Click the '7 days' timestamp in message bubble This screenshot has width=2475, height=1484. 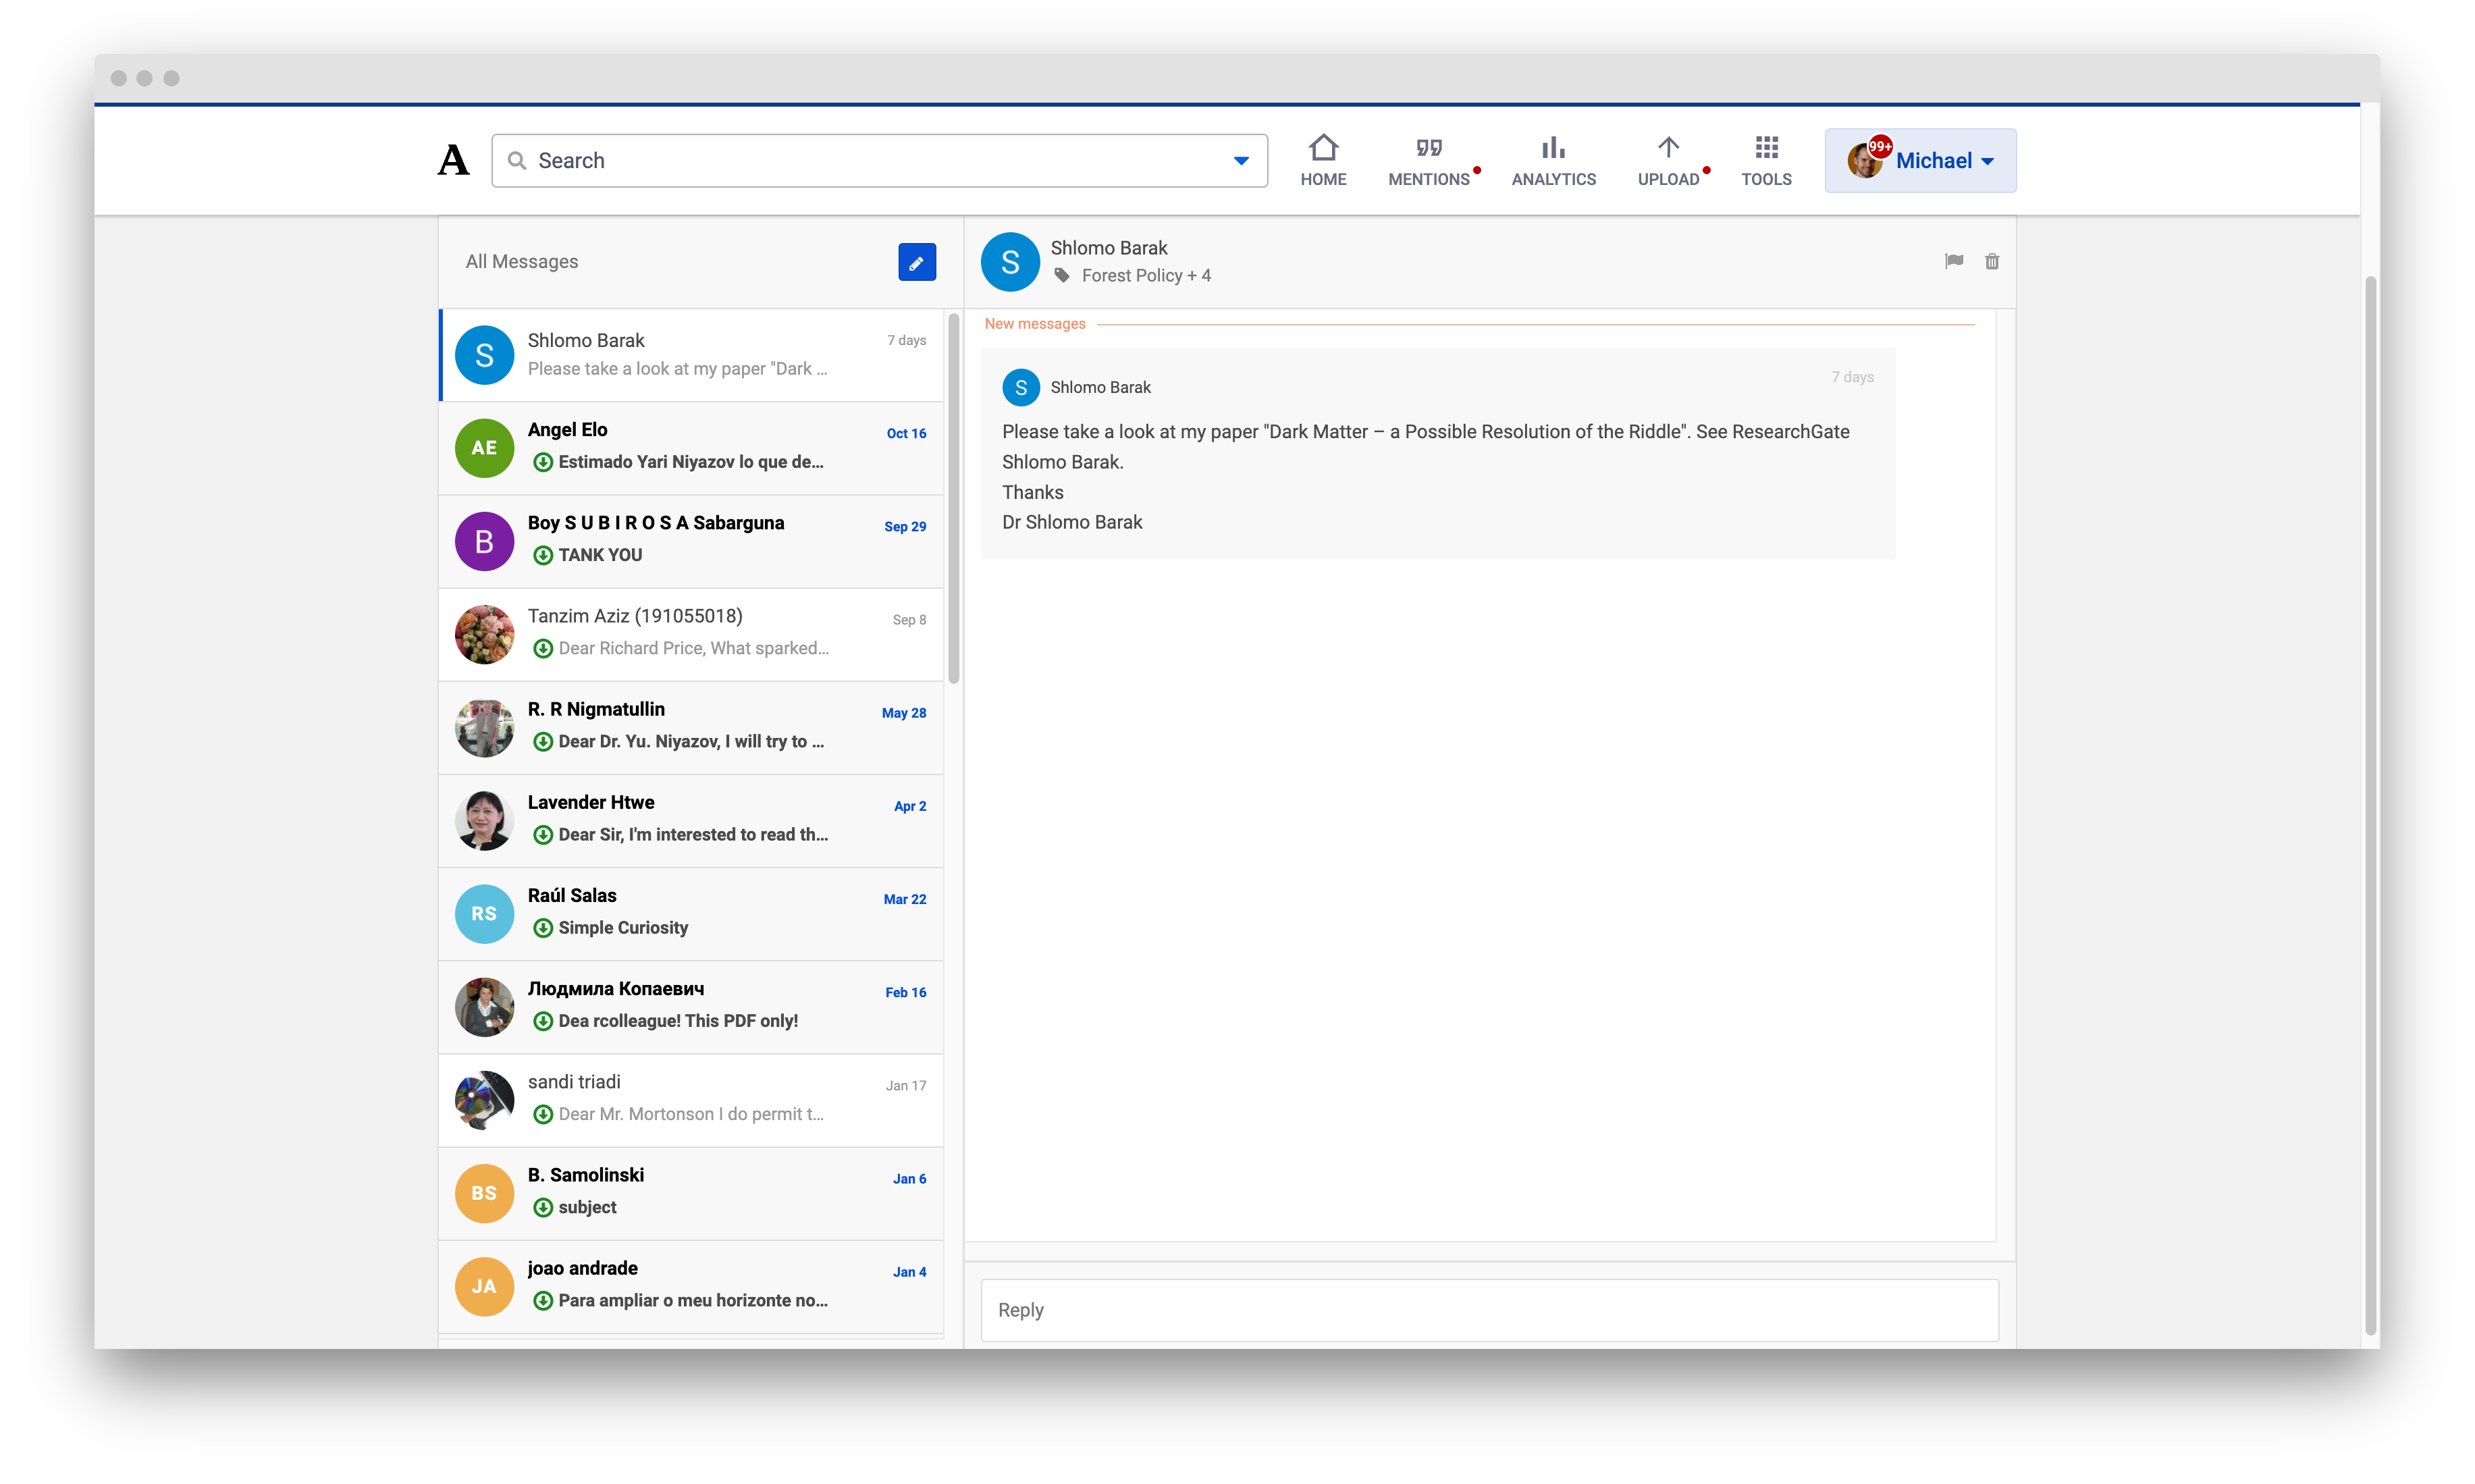coord(1852,377)
